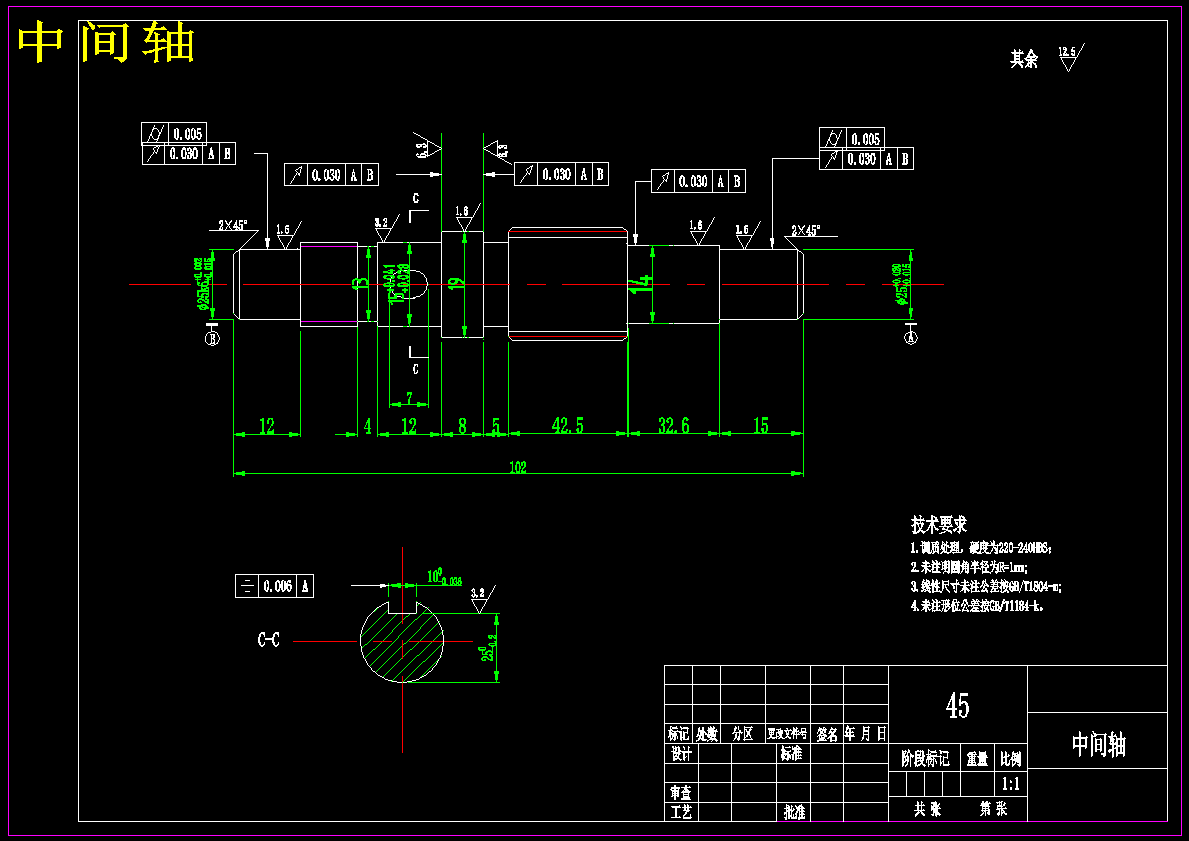Select the 2×45° chamfer note near datum A

click(x=805, y=231)
